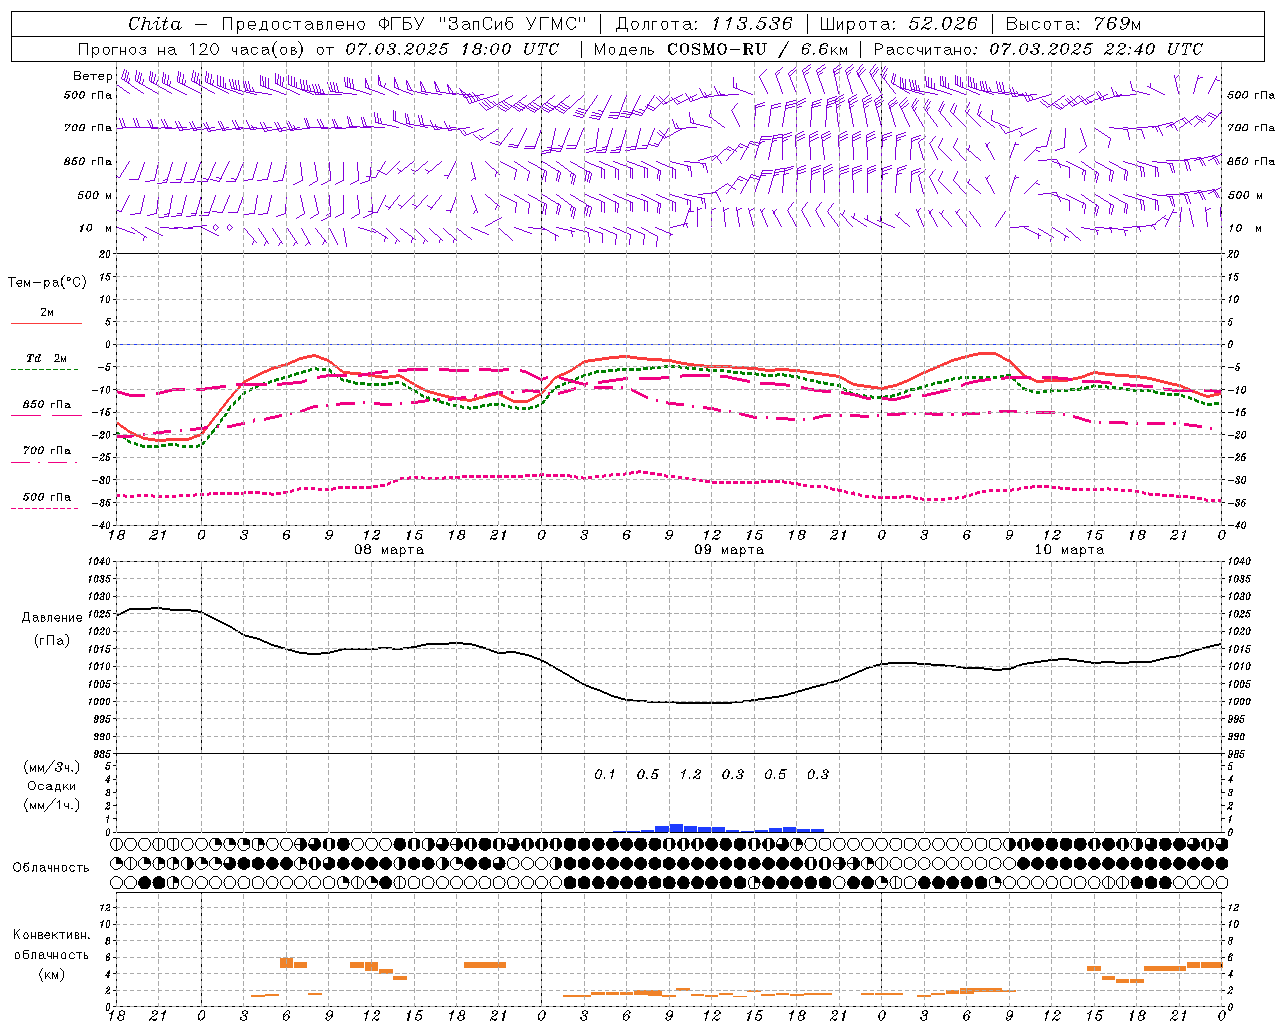This screenshot has height=1024, width=1280.
Task: Click the "10 марта" date label
Action: click(1069, 550)
